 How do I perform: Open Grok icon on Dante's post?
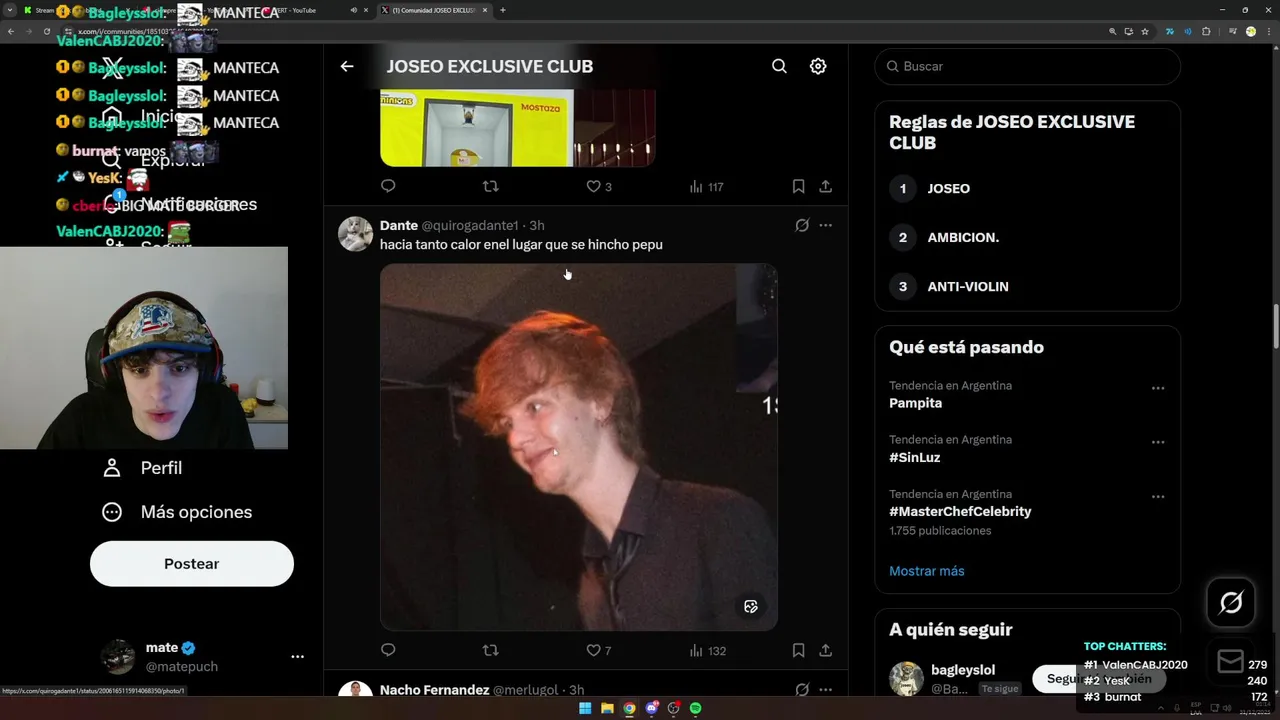pyautogui.click(x=802, y=225)
